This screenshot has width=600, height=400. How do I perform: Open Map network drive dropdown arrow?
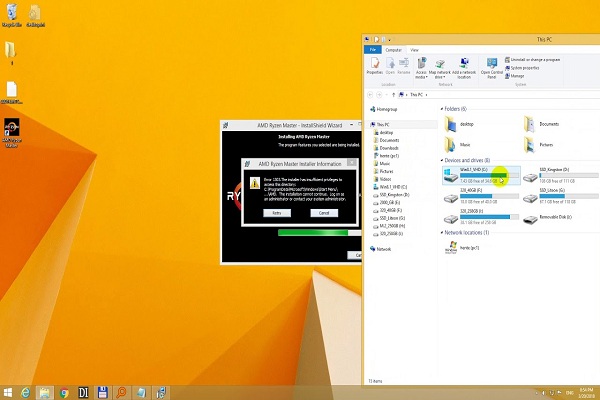444,77
